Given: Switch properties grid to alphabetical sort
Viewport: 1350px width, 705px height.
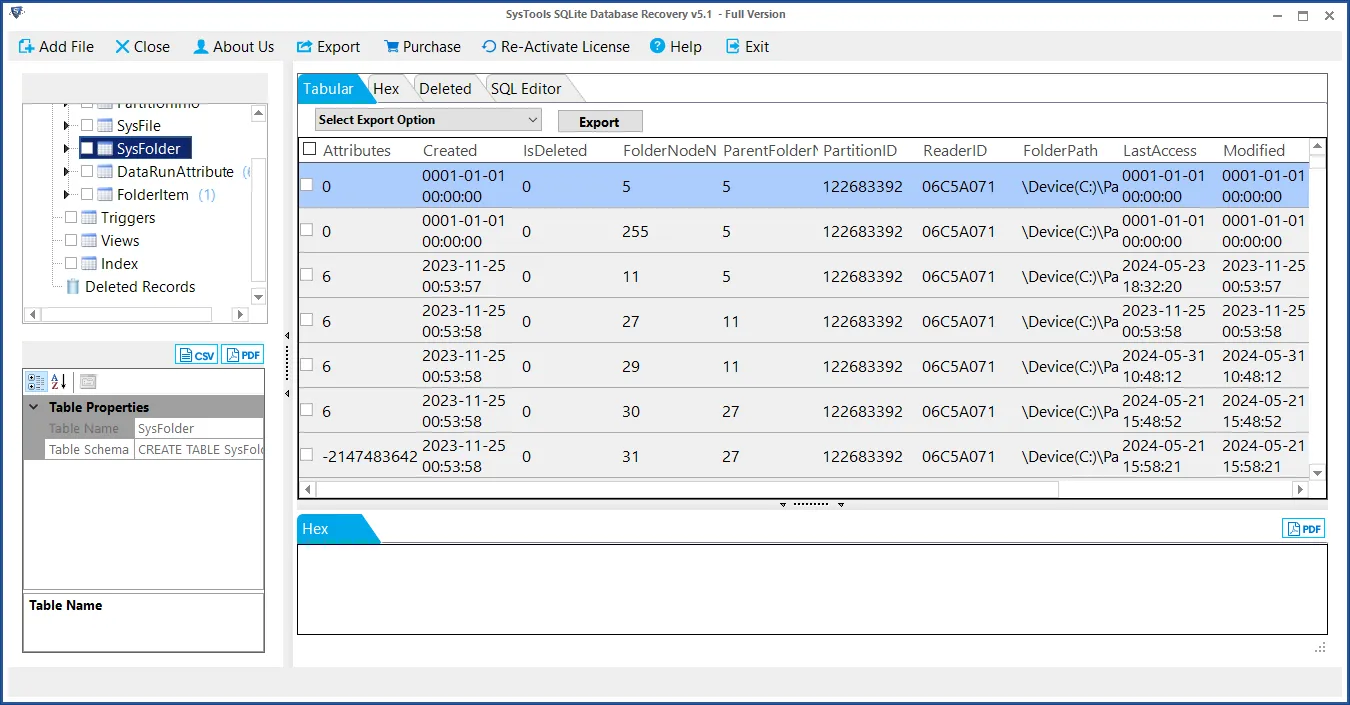Looking at the screenshot, I should (x=59, y=381).
